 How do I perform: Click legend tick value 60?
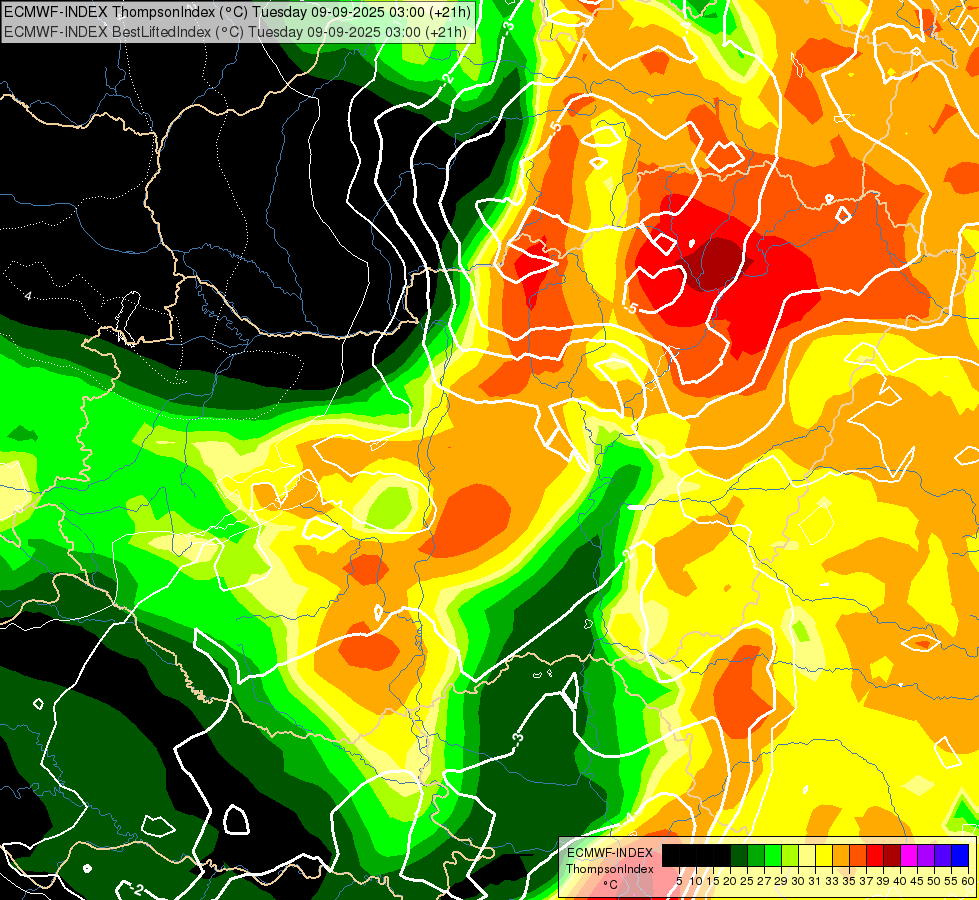(x=968, y=881)
